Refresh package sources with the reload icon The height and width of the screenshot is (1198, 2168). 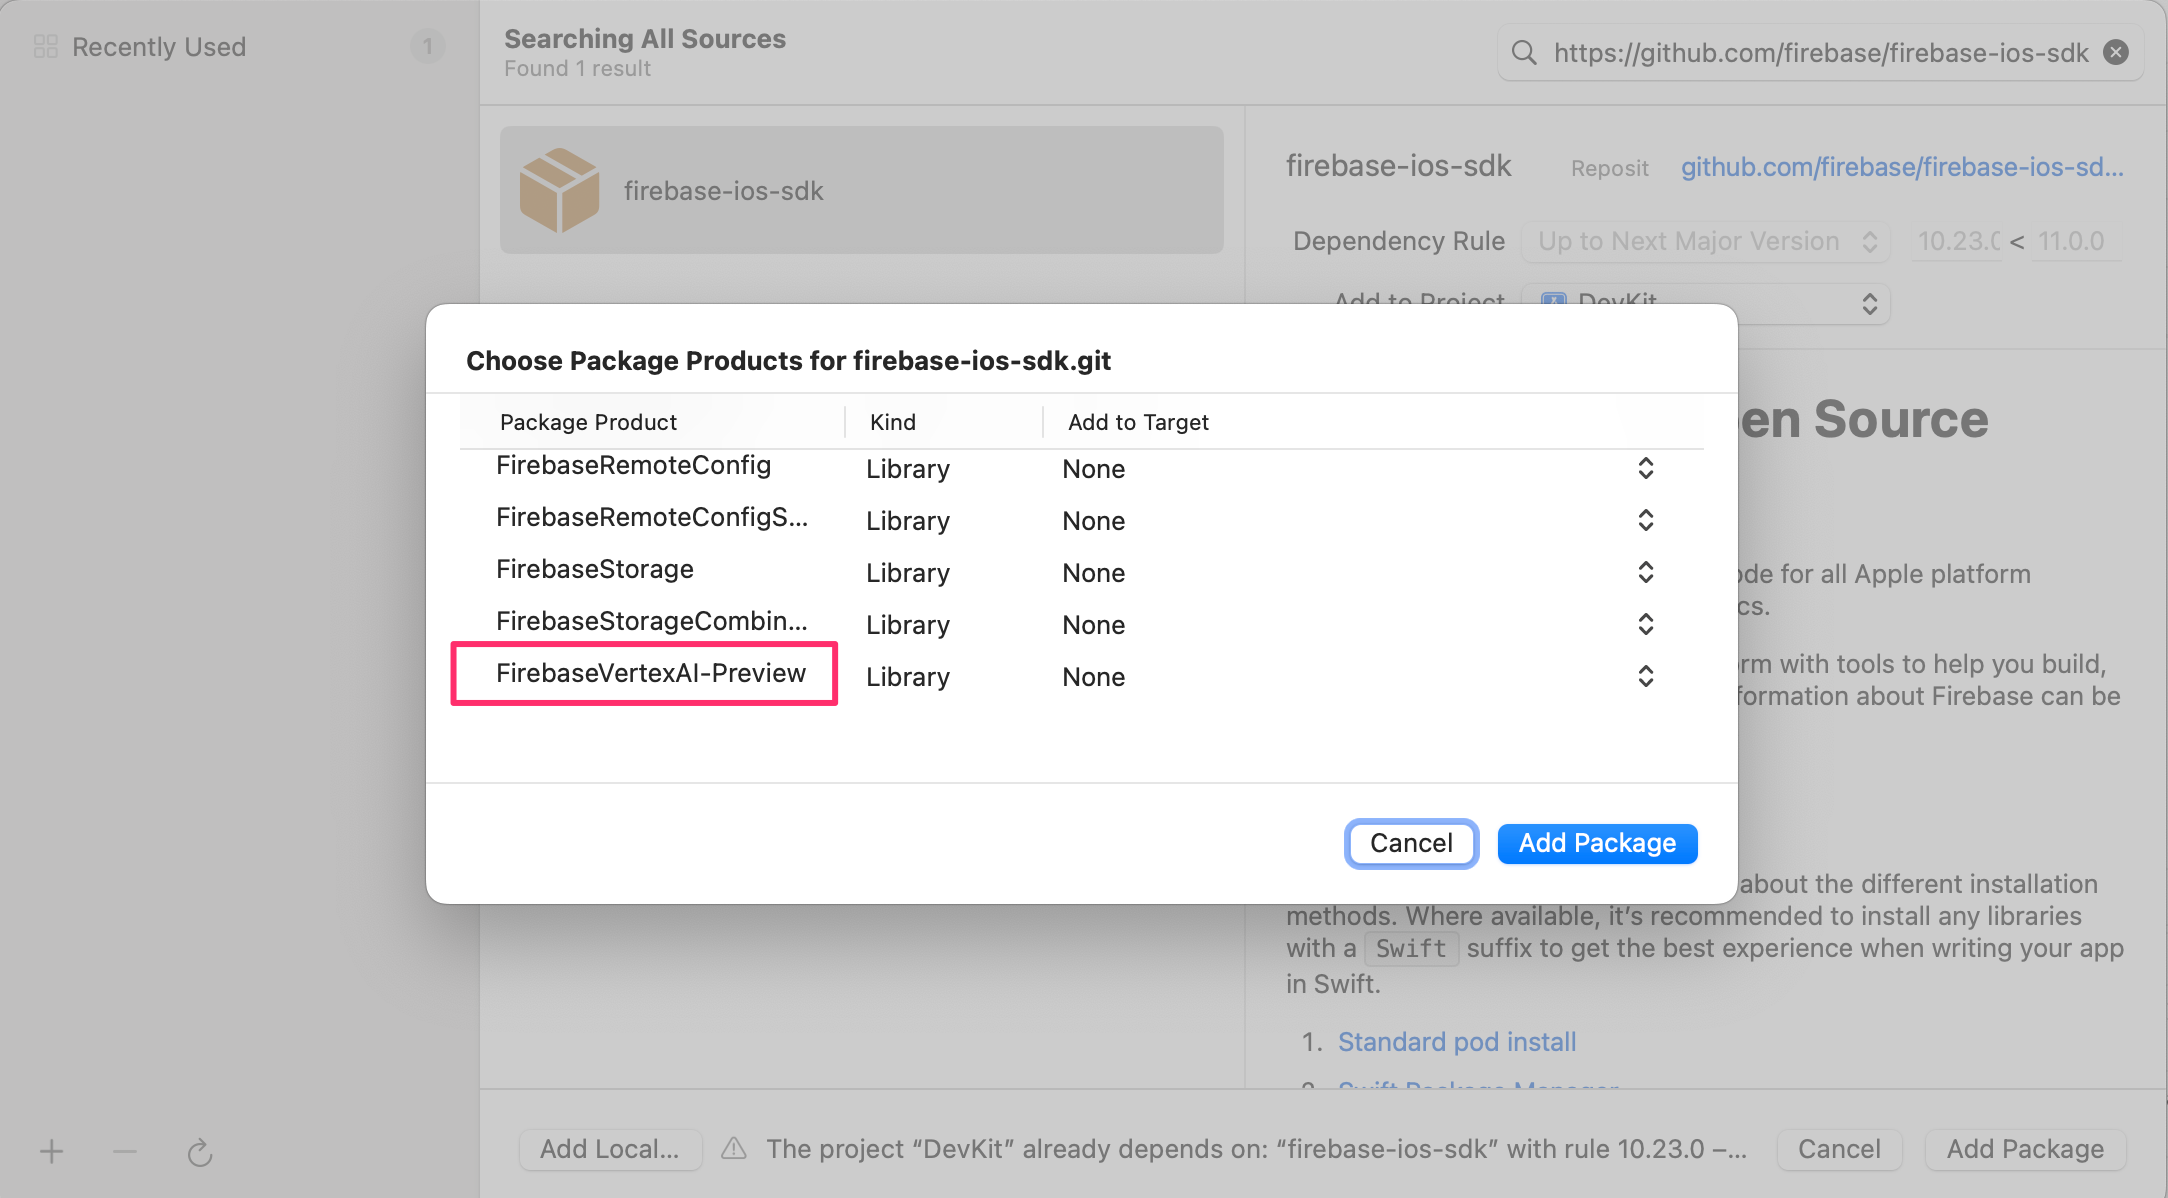click(x=200, y=1151)
